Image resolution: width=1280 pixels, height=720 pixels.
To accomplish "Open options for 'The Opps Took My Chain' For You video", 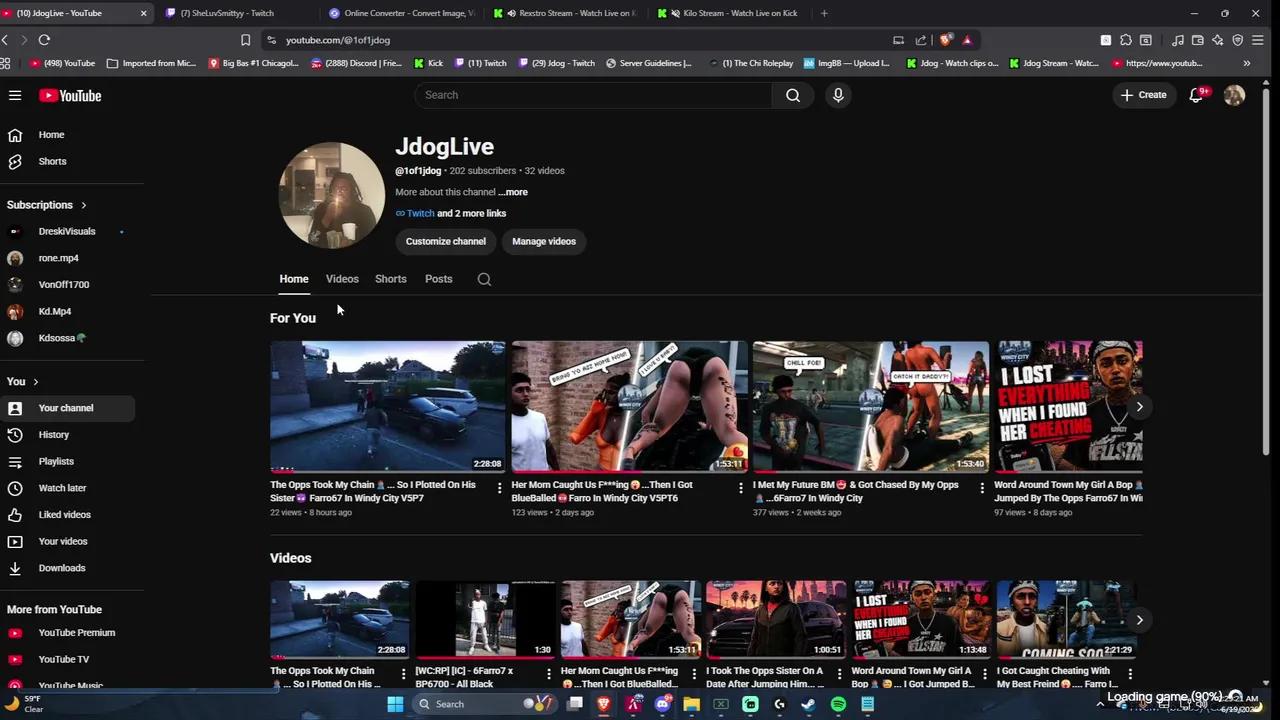I will pos(499,488).
